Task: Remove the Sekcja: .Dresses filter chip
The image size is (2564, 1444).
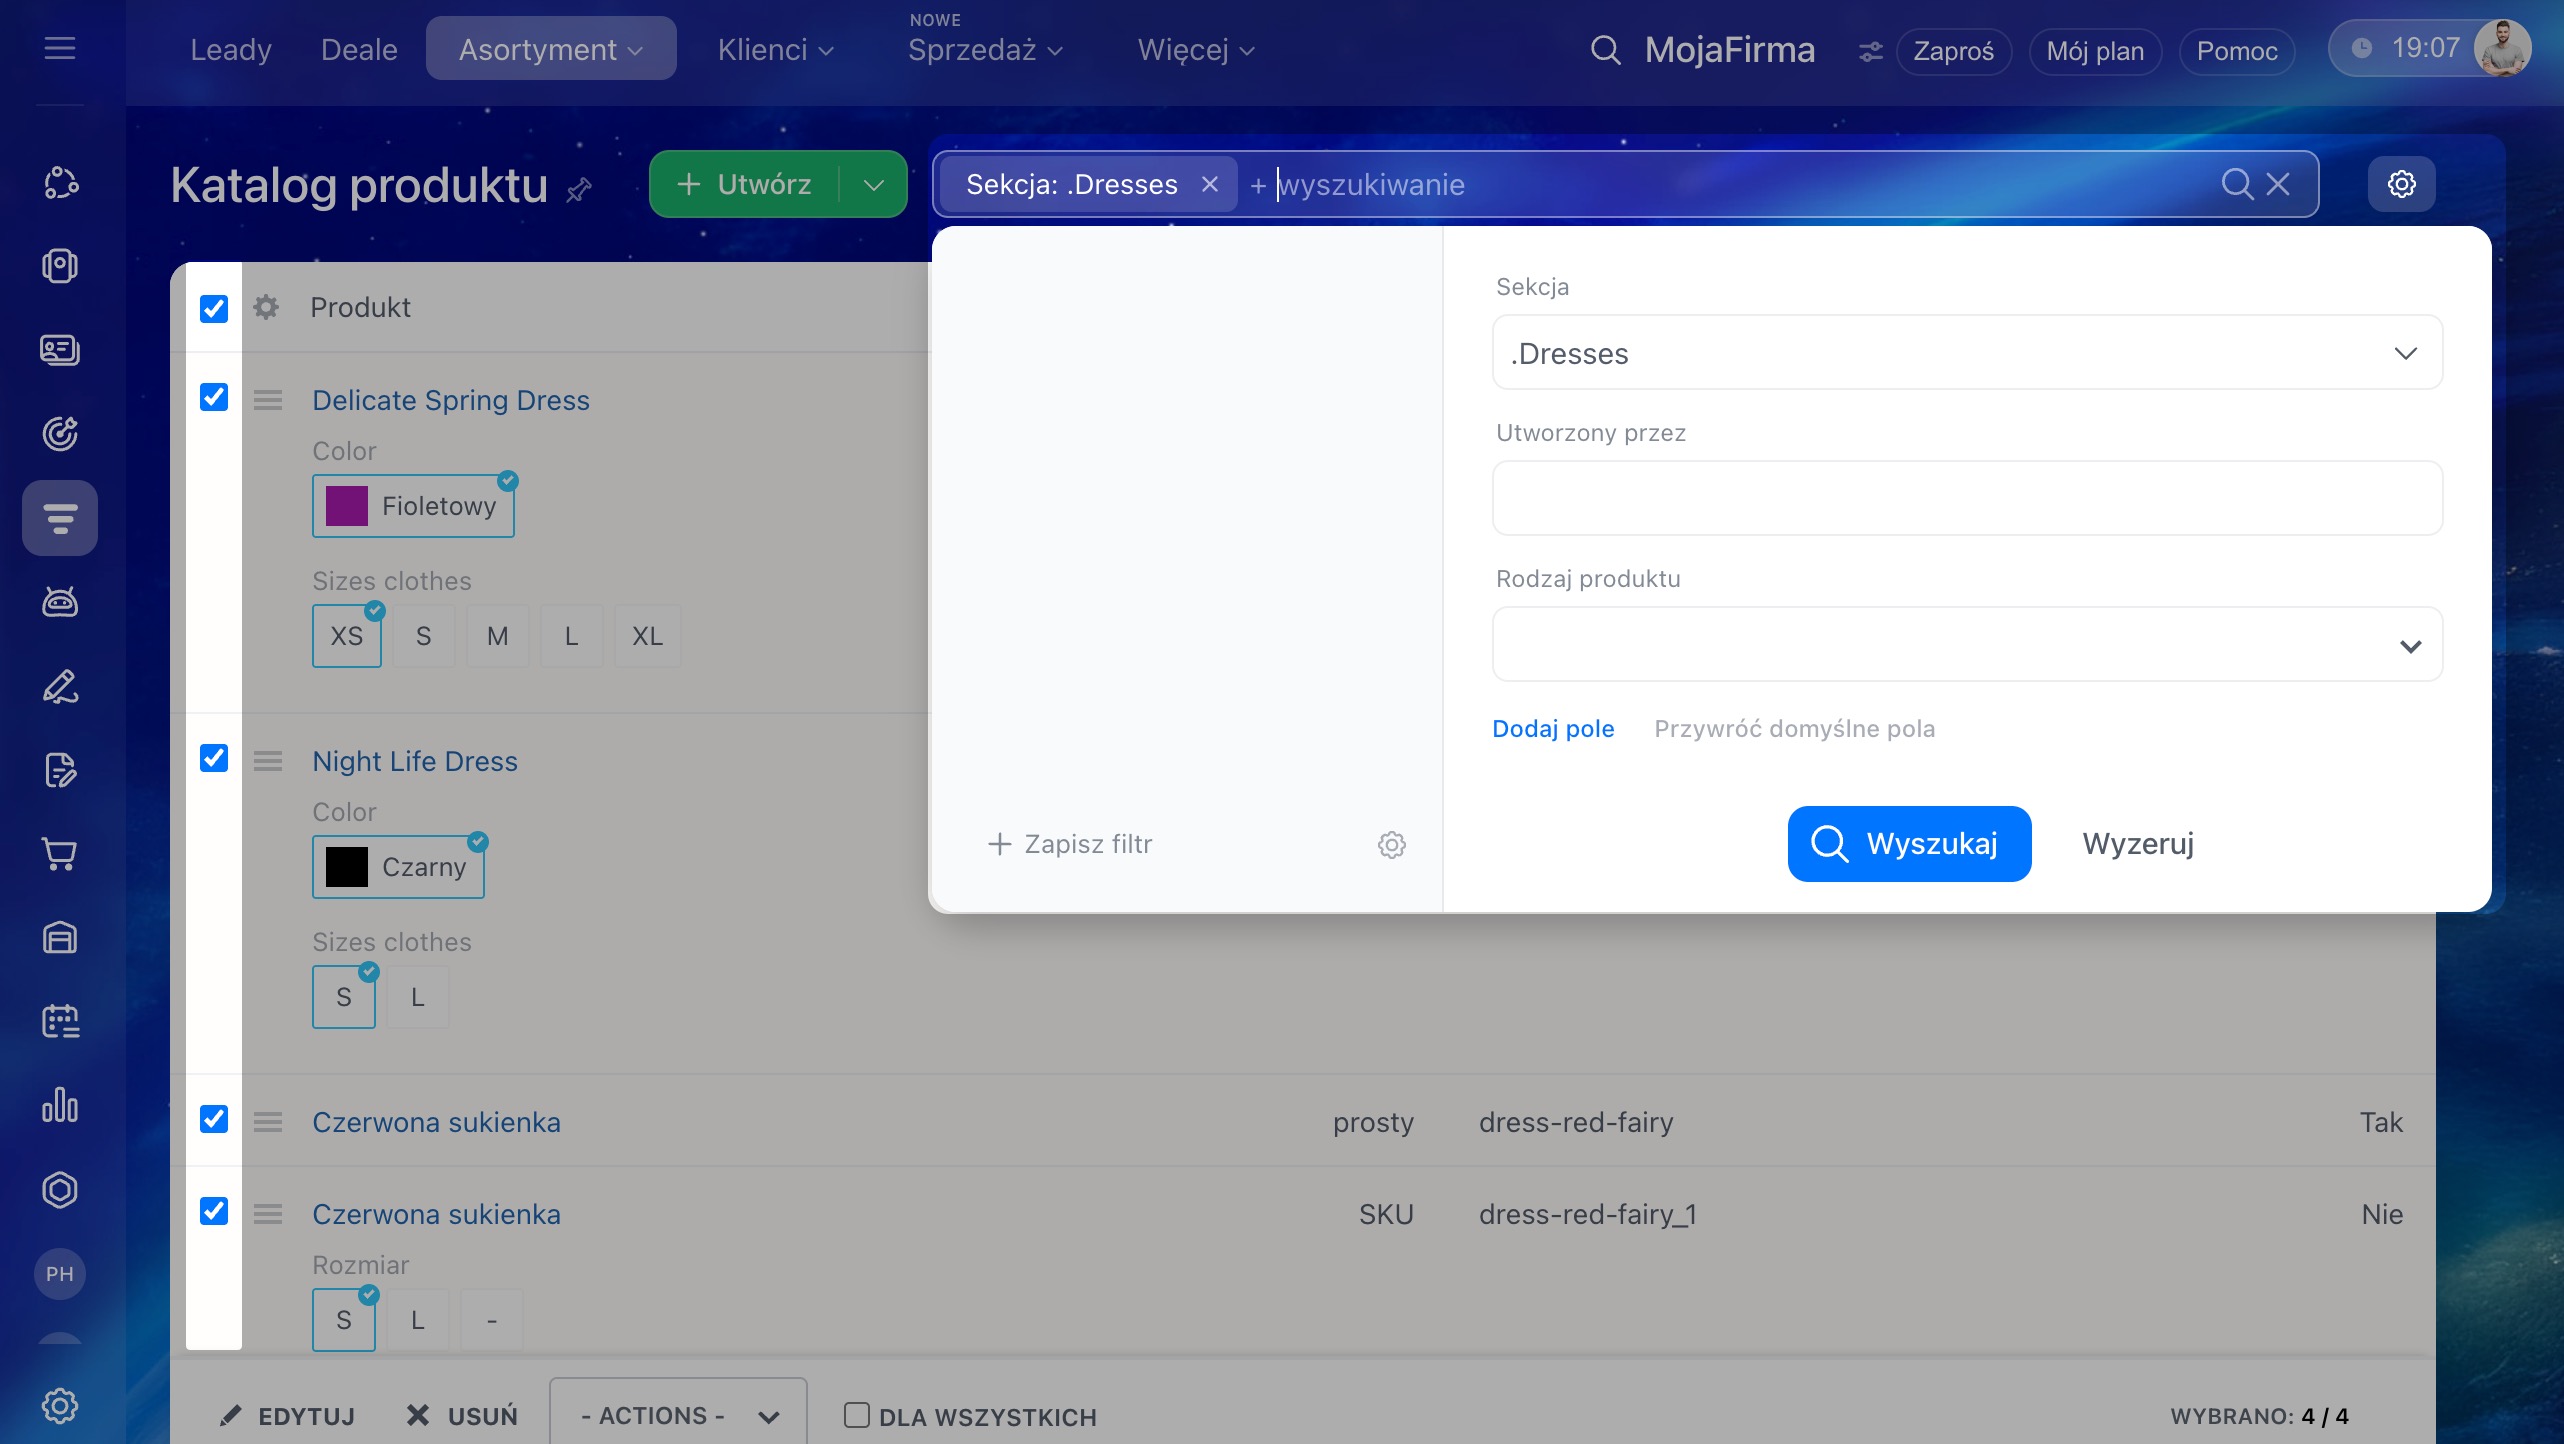Action: (x=1209, y=184)
